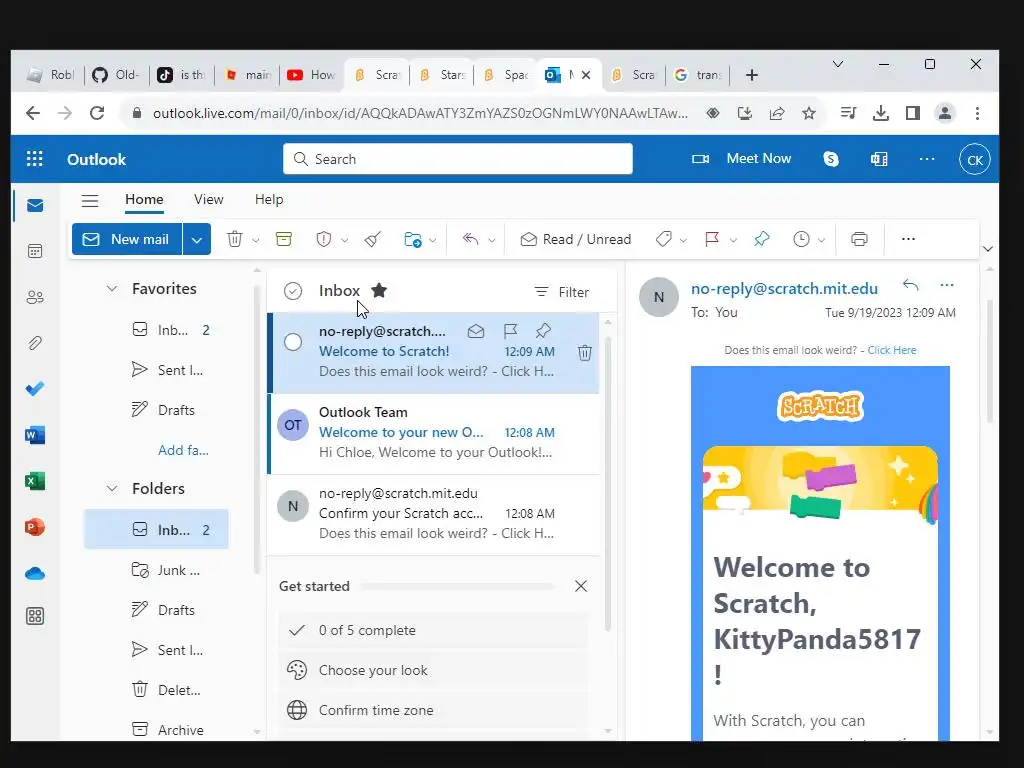The height and width of the screenshot is (768, 1024).
Task: Open the Outlook Team welcome email
Action: (x=434, y=432)
